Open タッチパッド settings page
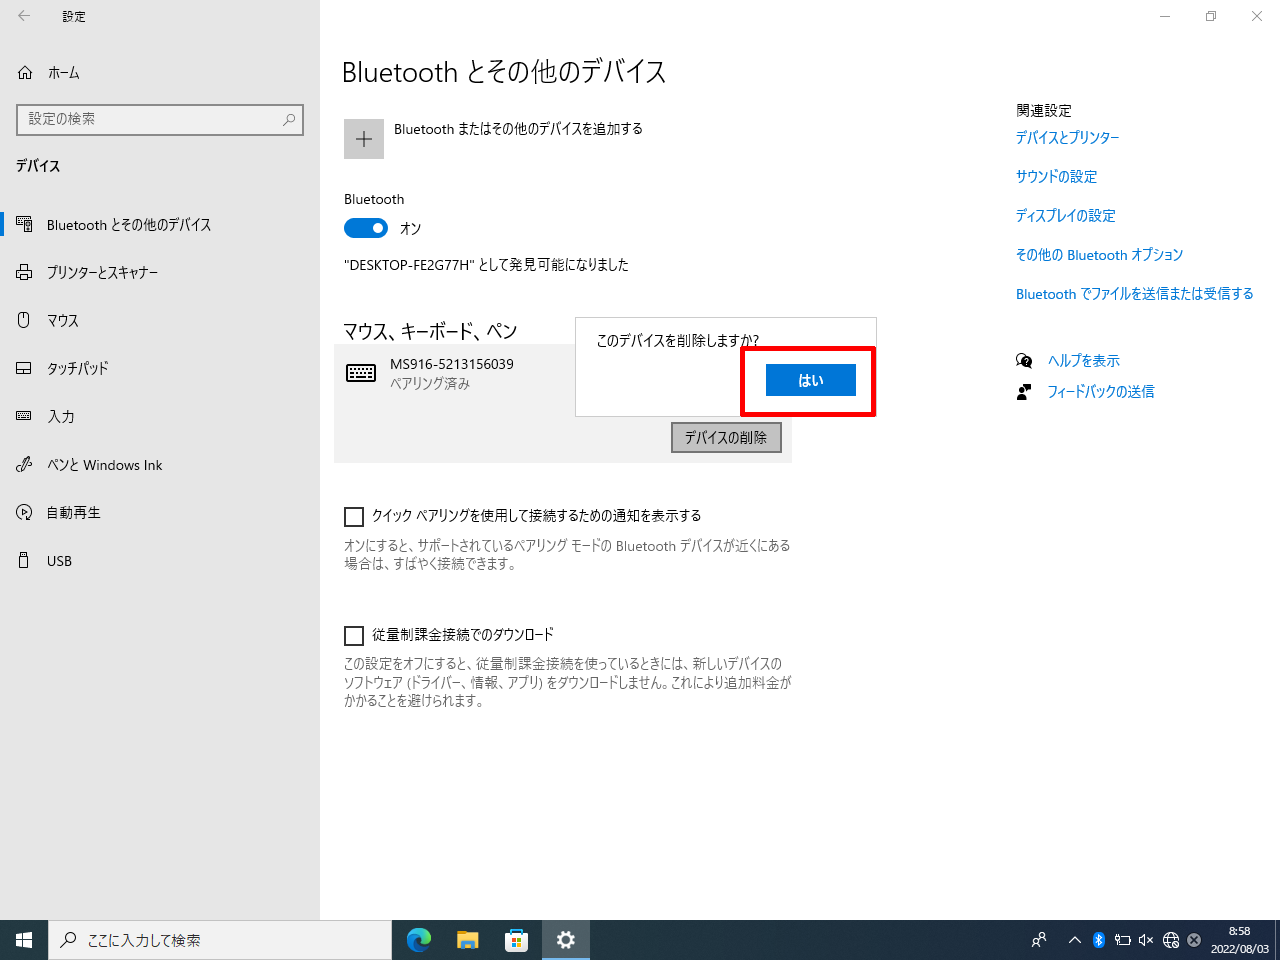The width and height of the screenshot is (1280, 960). click(160, 368)
